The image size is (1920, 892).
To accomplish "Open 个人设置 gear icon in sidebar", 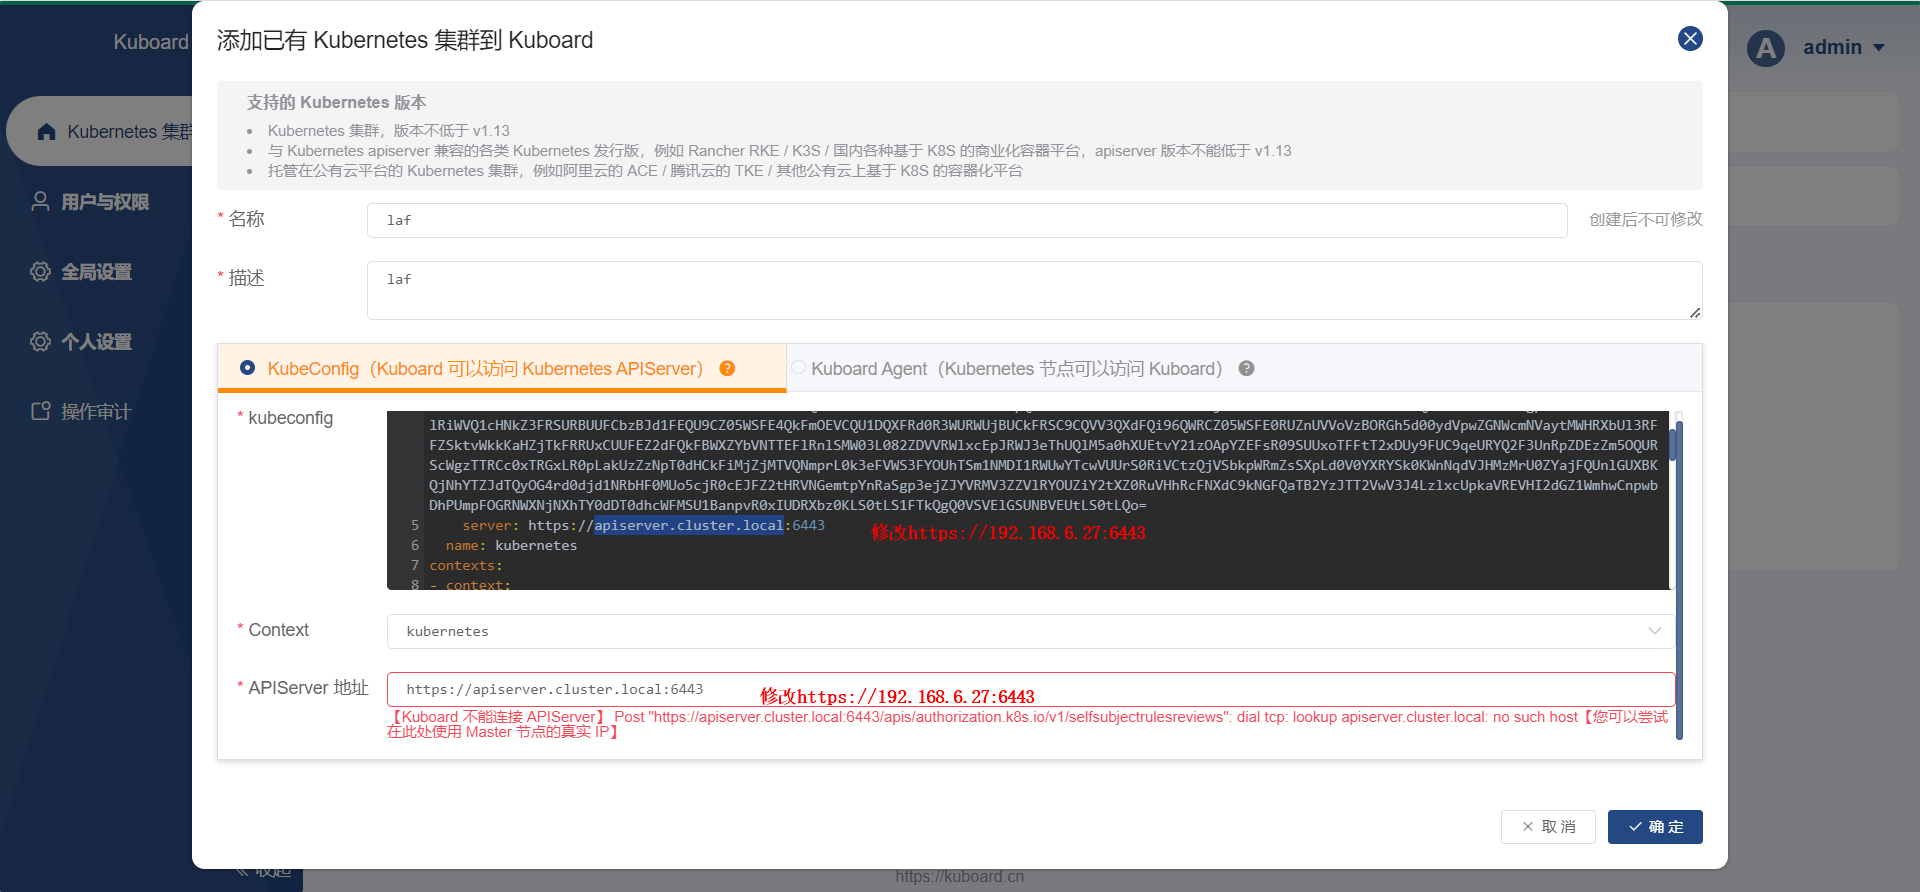I will click(x=40, y=341).
